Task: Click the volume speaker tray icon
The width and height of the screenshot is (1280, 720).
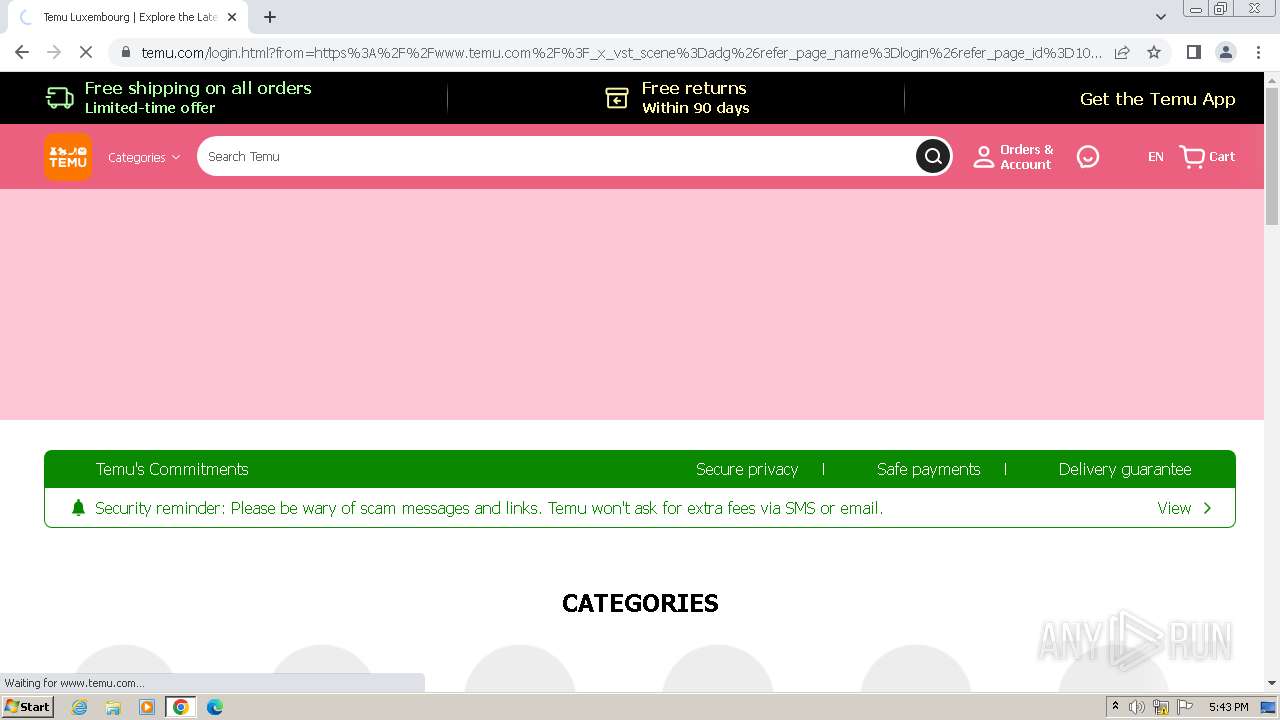Action: 1137,707
